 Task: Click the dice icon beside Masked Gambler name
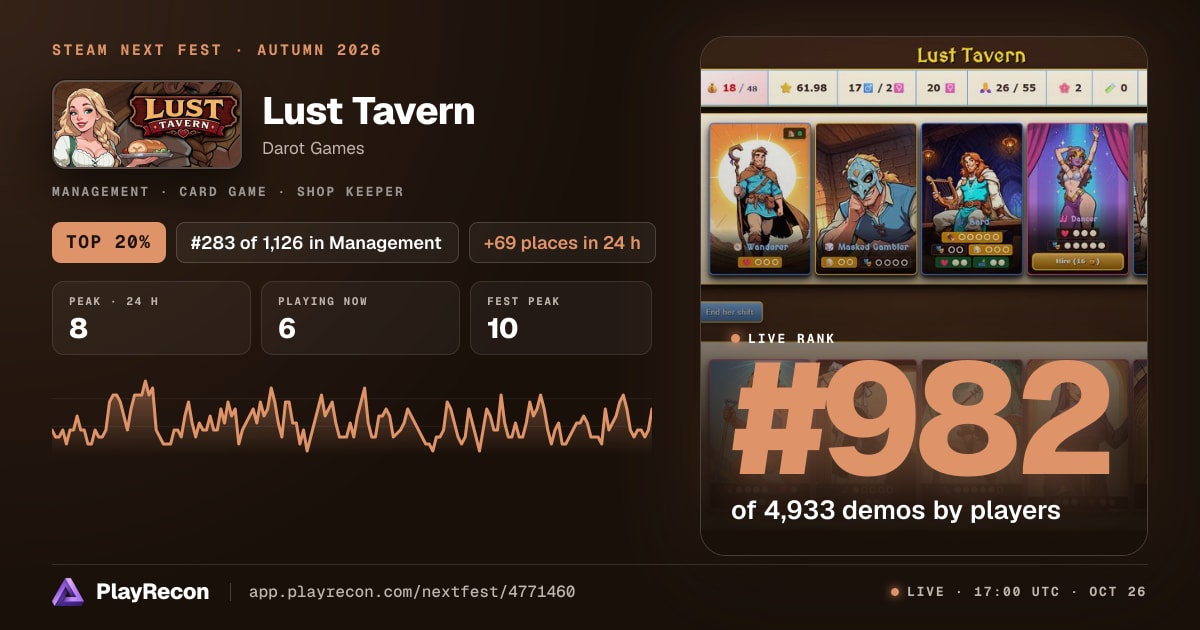click(x=829, y=246)
